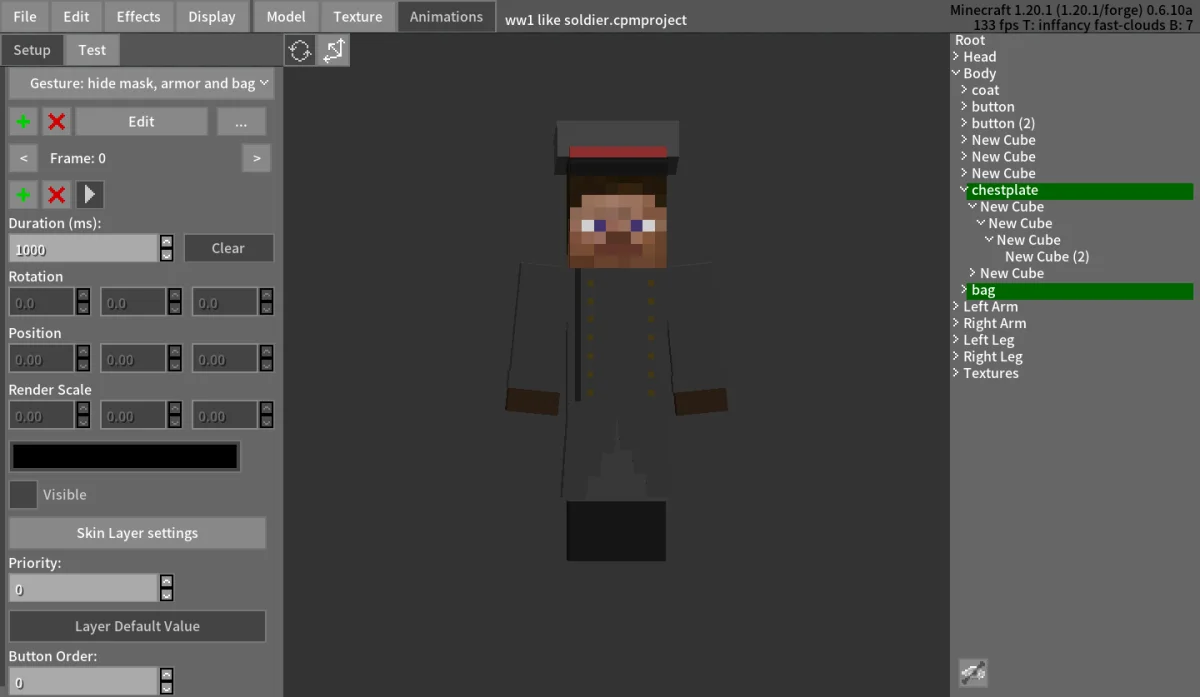Screen dimensions: 1200x697
Task: Activate the move axes gizmo icon
Action: click(333, 50)
